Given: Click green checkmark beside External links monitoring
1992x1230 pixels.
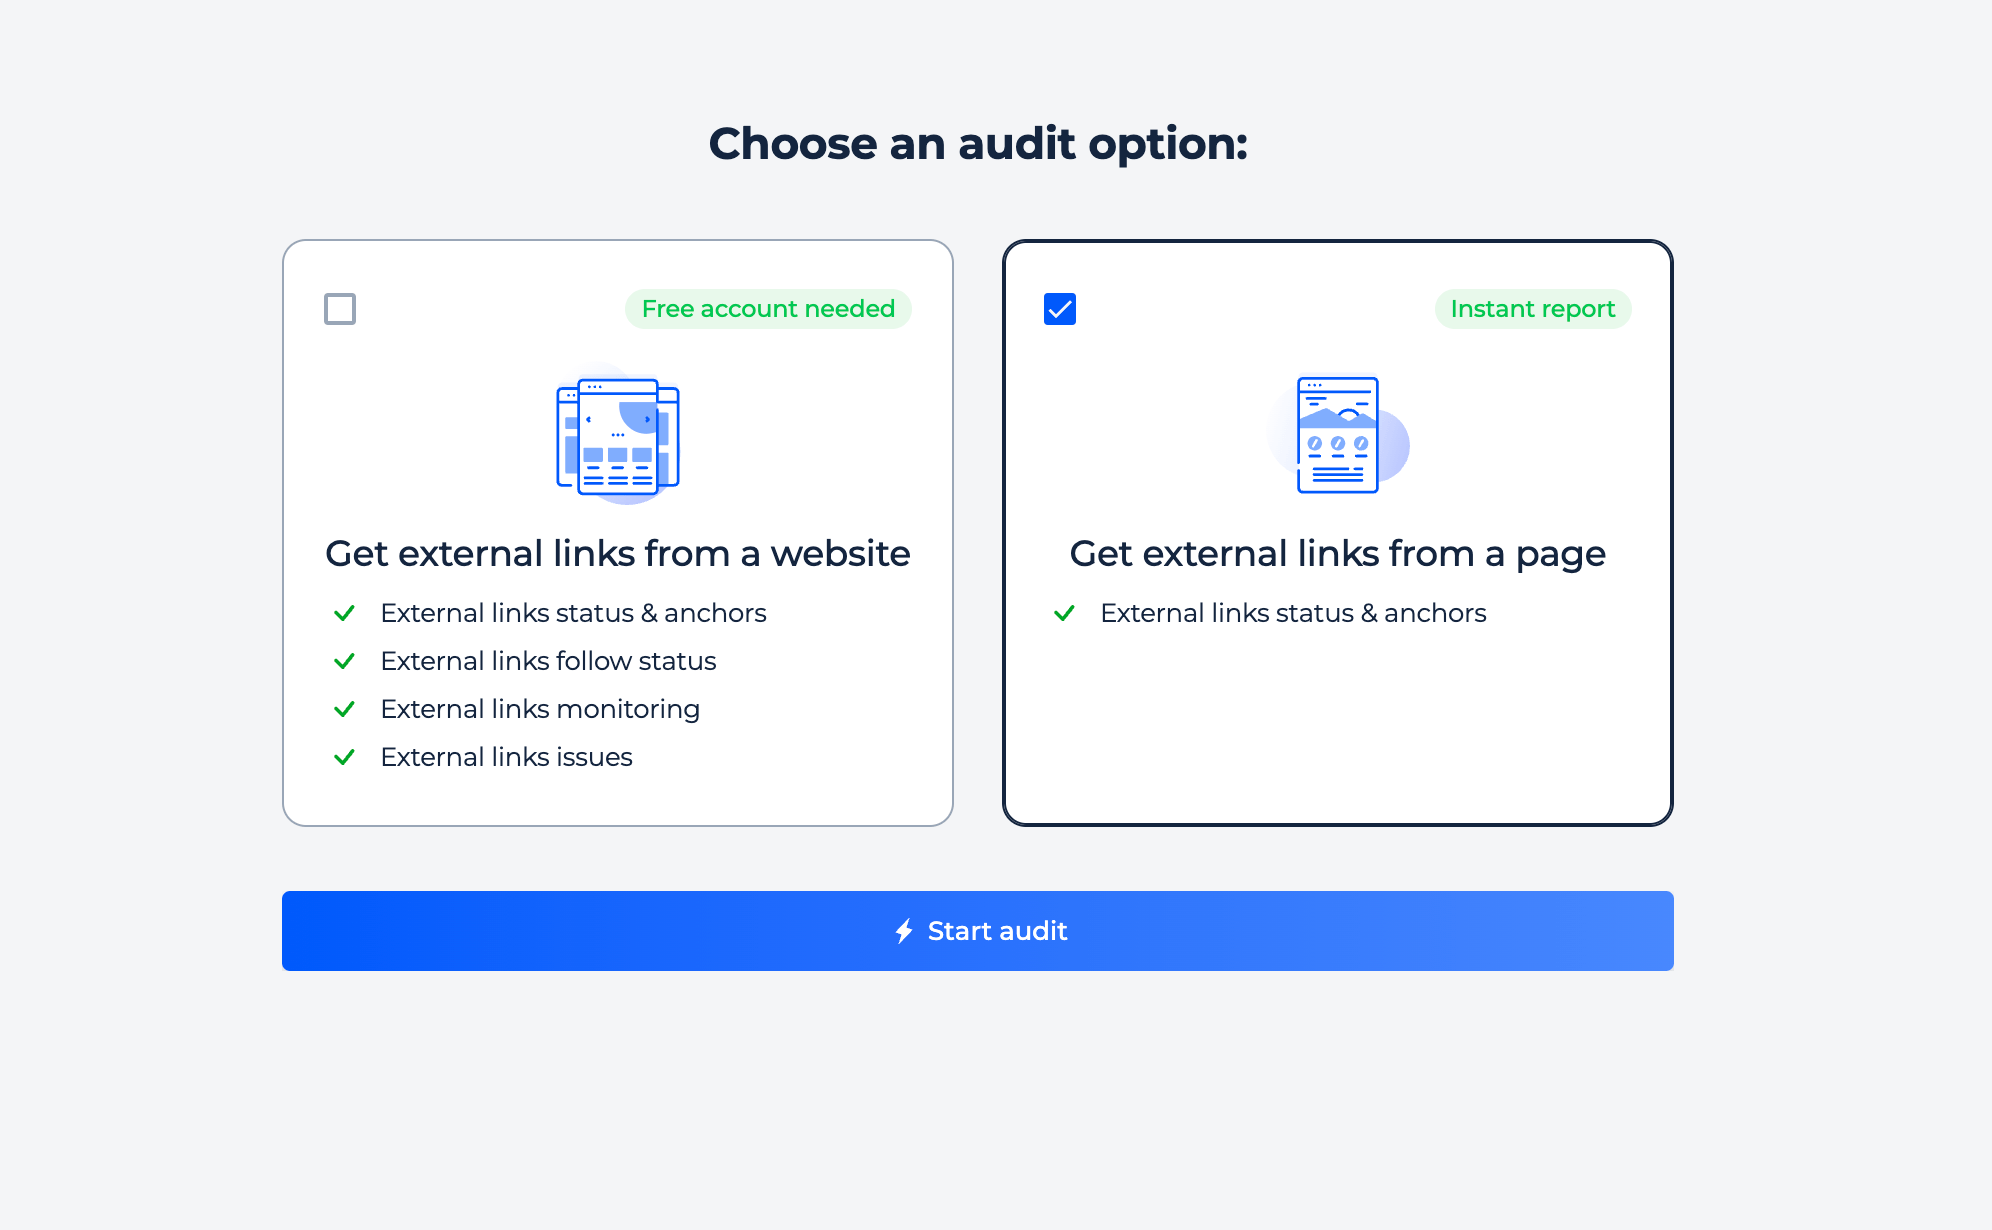Looking at the screenshot, I should click(x=344, y=709).
